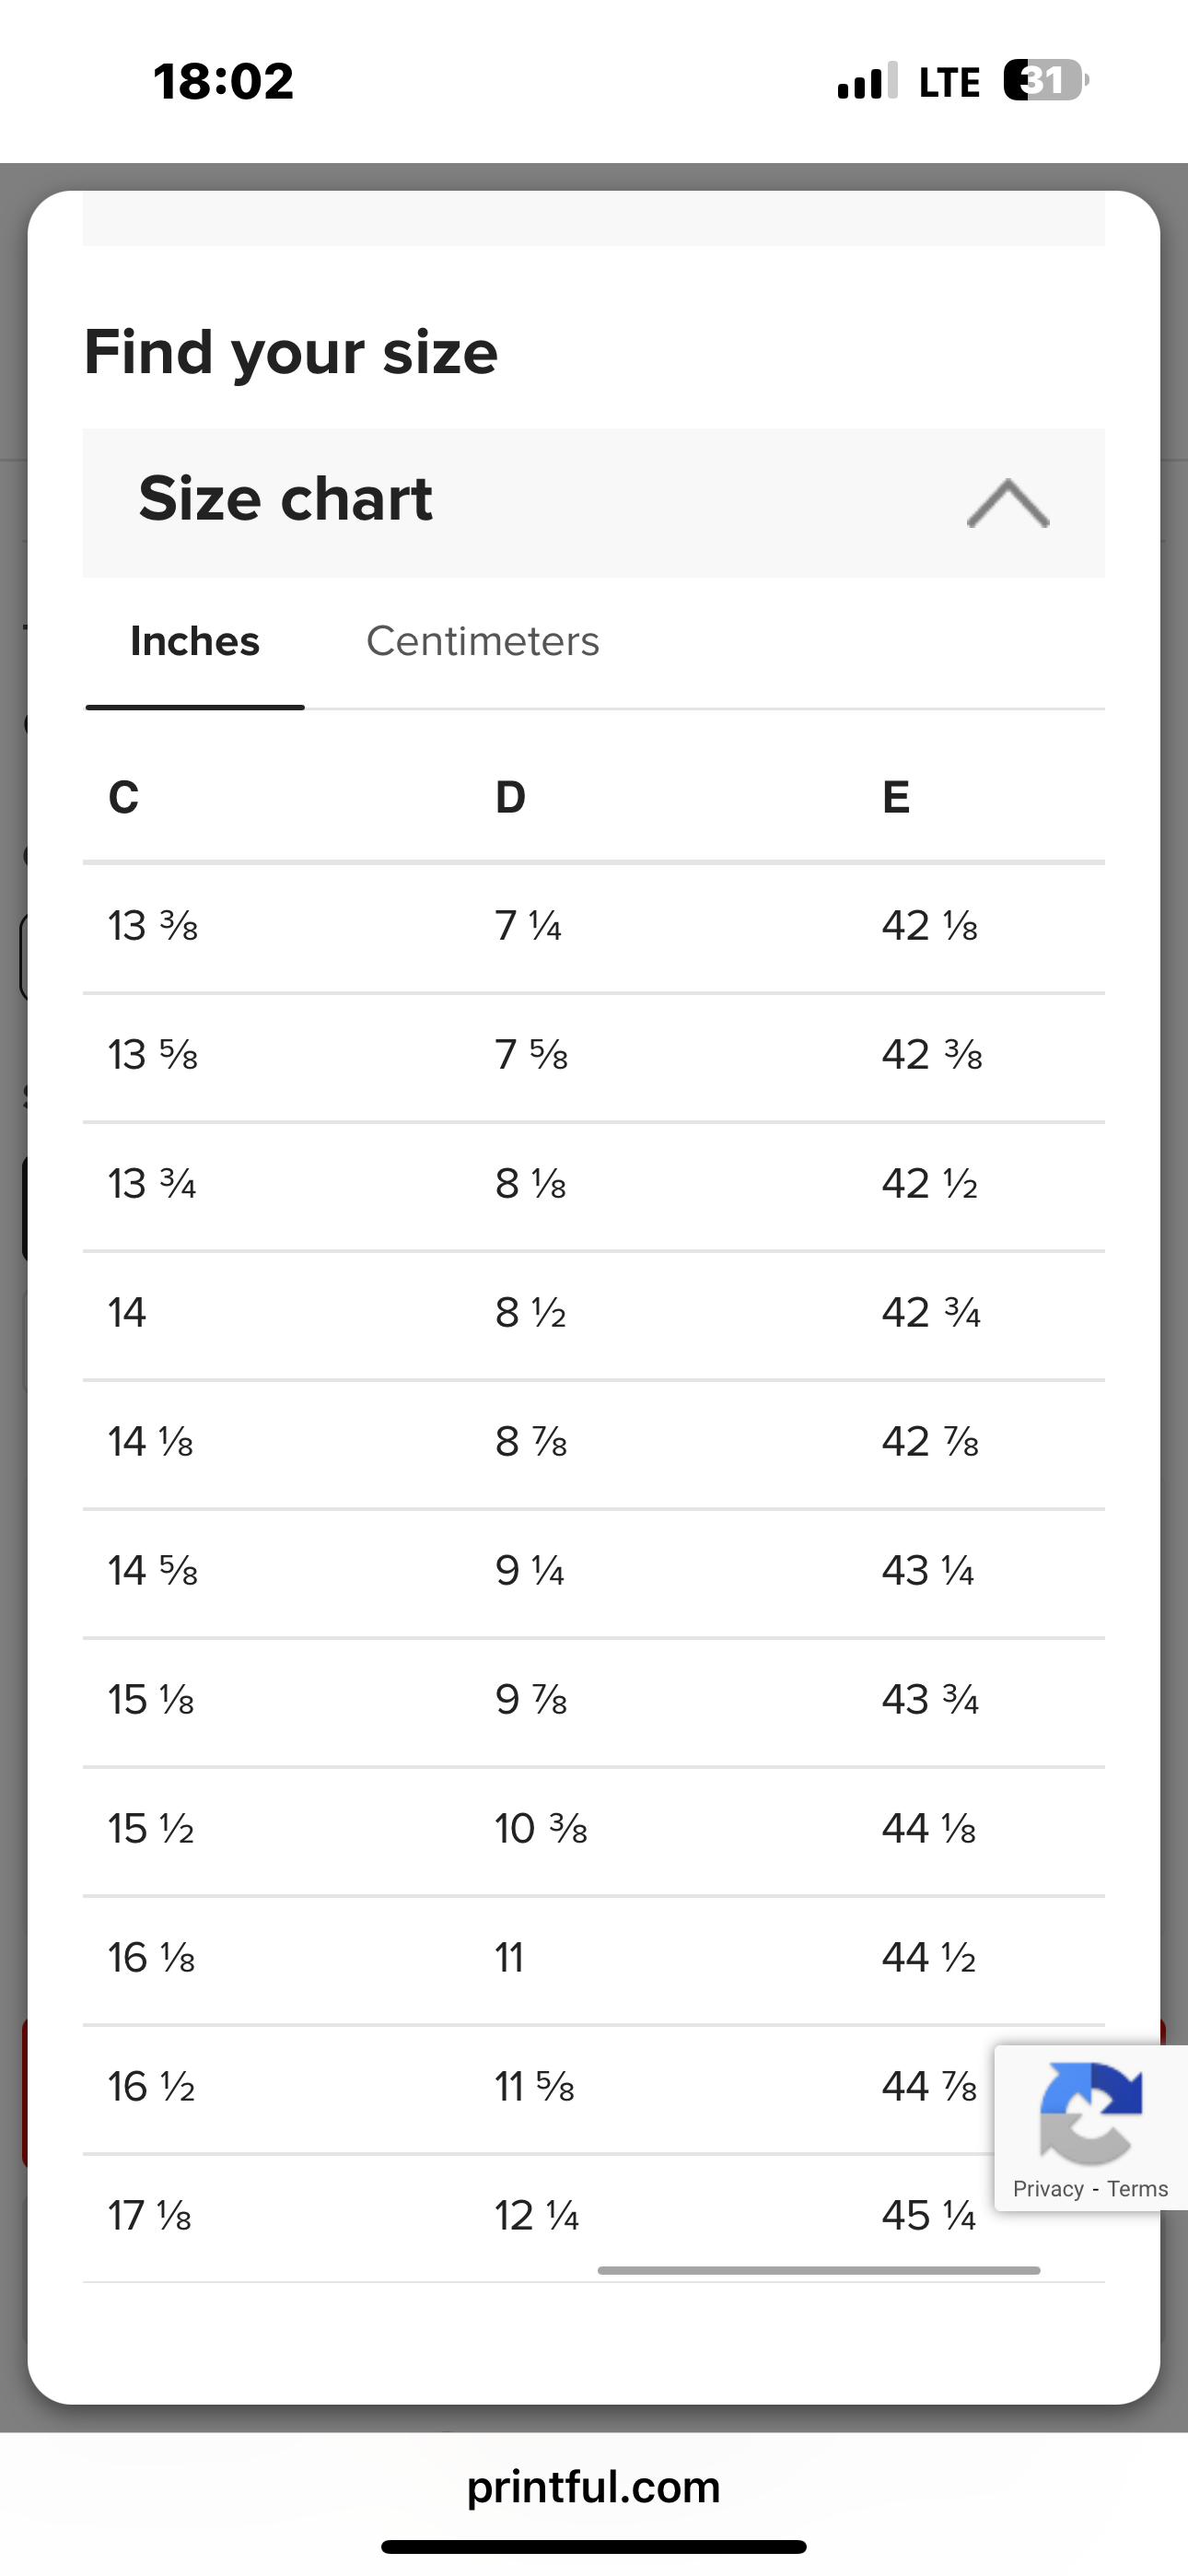This screenshot has width=1188, height=2576.
Task: Tap the battery indicator icon
Action: (x=1044, y=81)
